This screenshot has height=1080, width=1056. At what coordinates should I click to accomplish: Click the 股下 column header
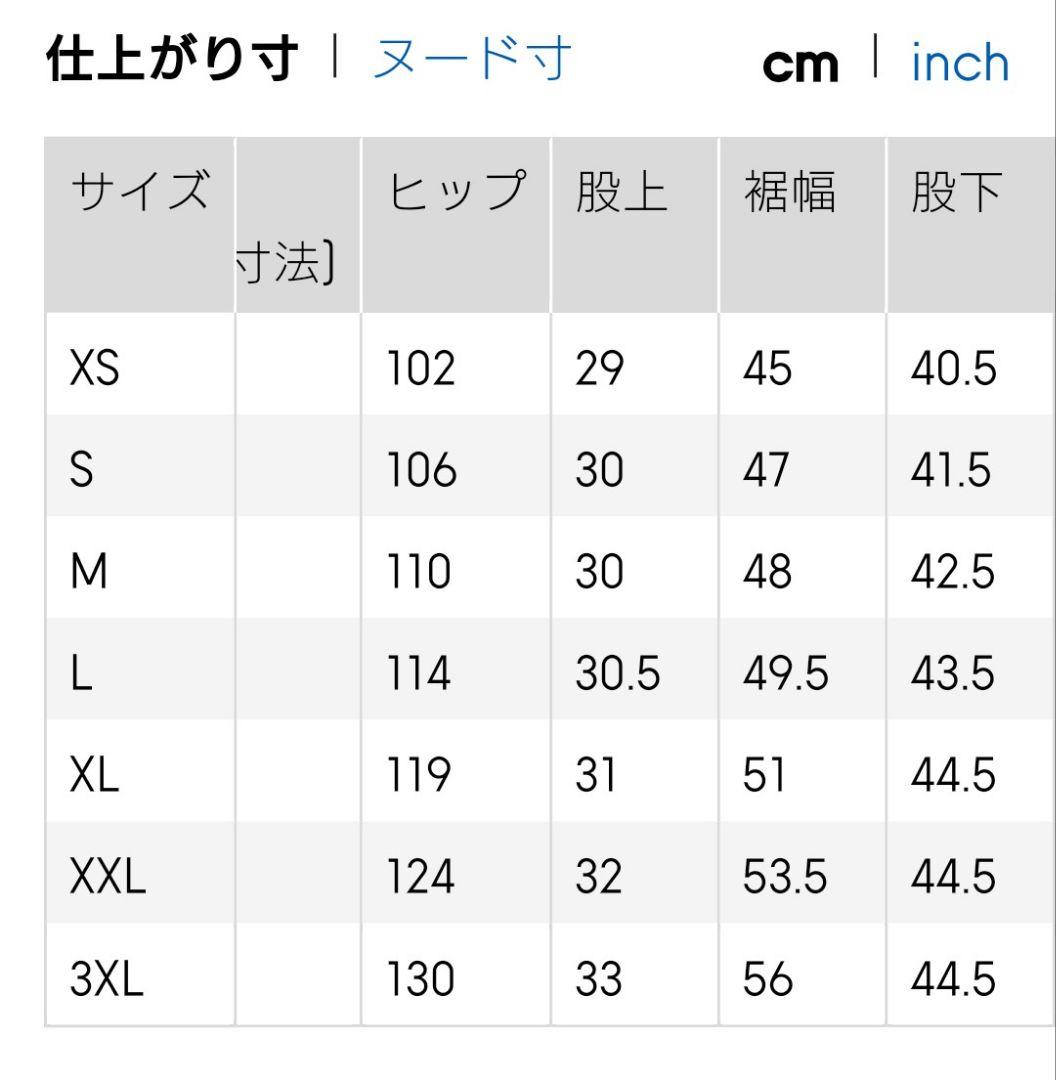tap(956, 192)
